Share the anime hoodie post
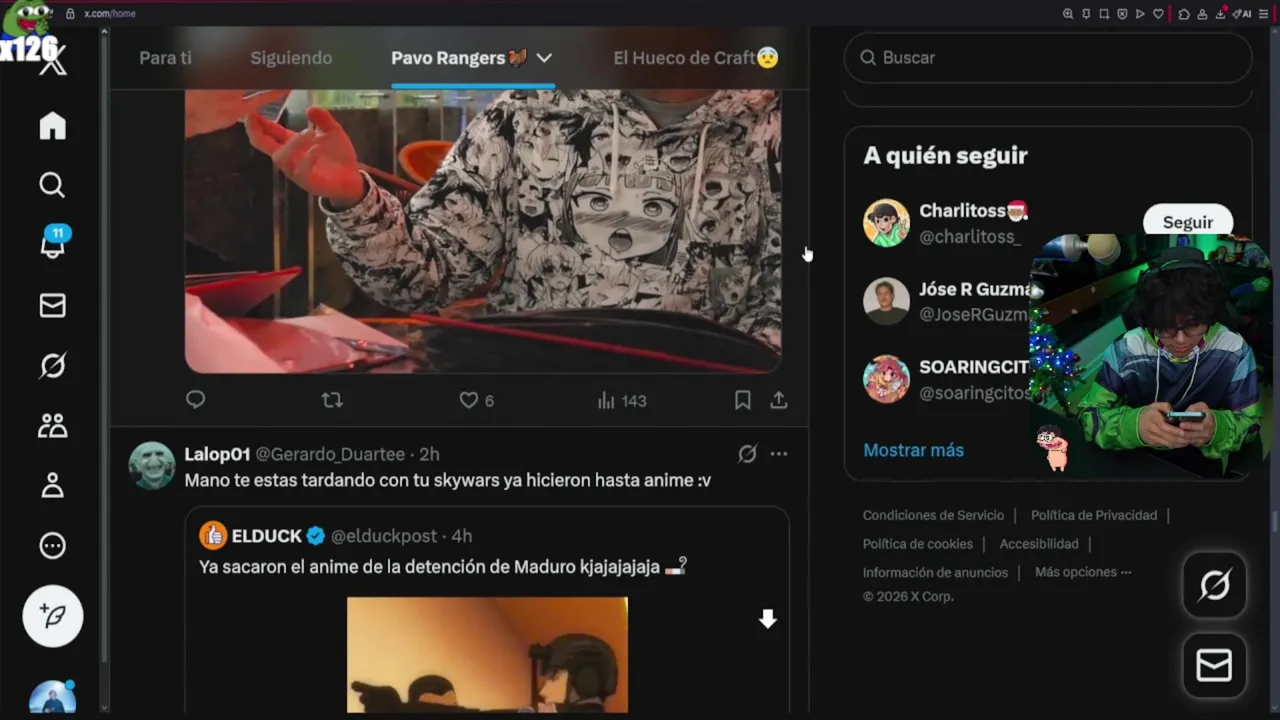 tap(779, 400)
